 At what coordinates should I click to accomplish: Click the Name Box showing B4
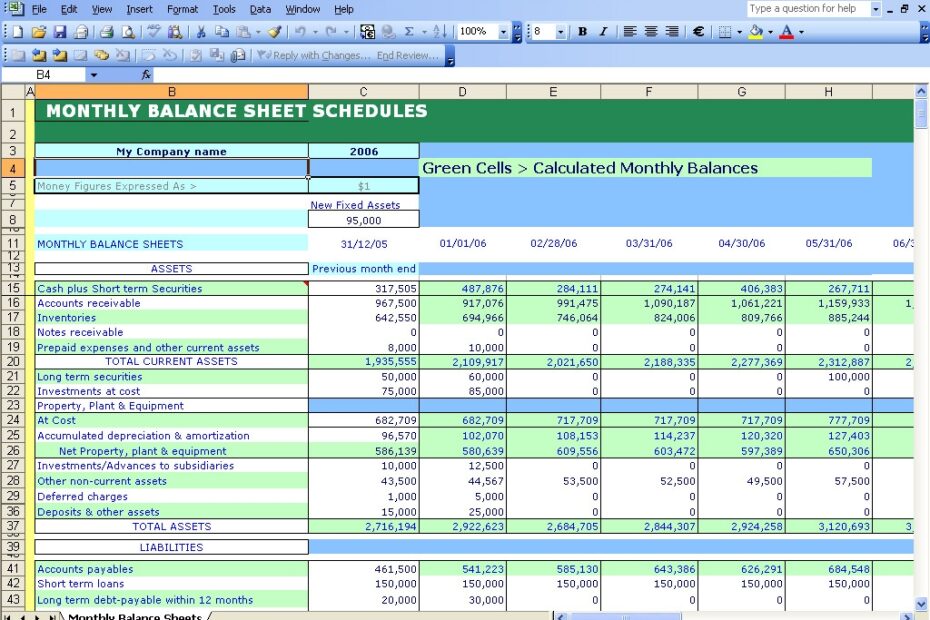[x=45, y=74]
